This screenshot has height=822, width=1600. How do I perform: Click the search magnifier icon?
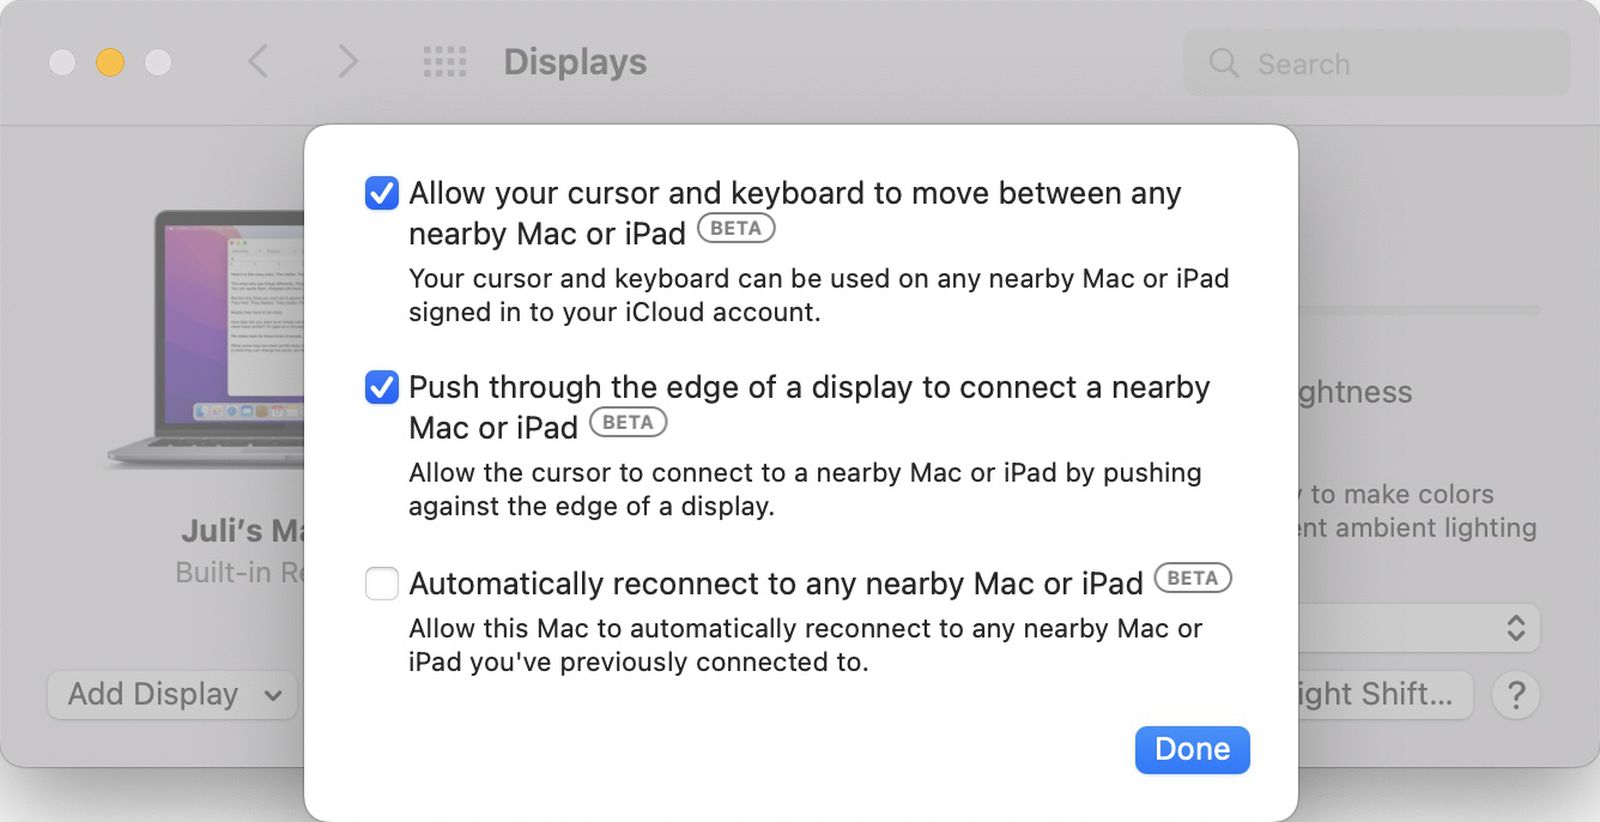click(x=1223, y=63)
